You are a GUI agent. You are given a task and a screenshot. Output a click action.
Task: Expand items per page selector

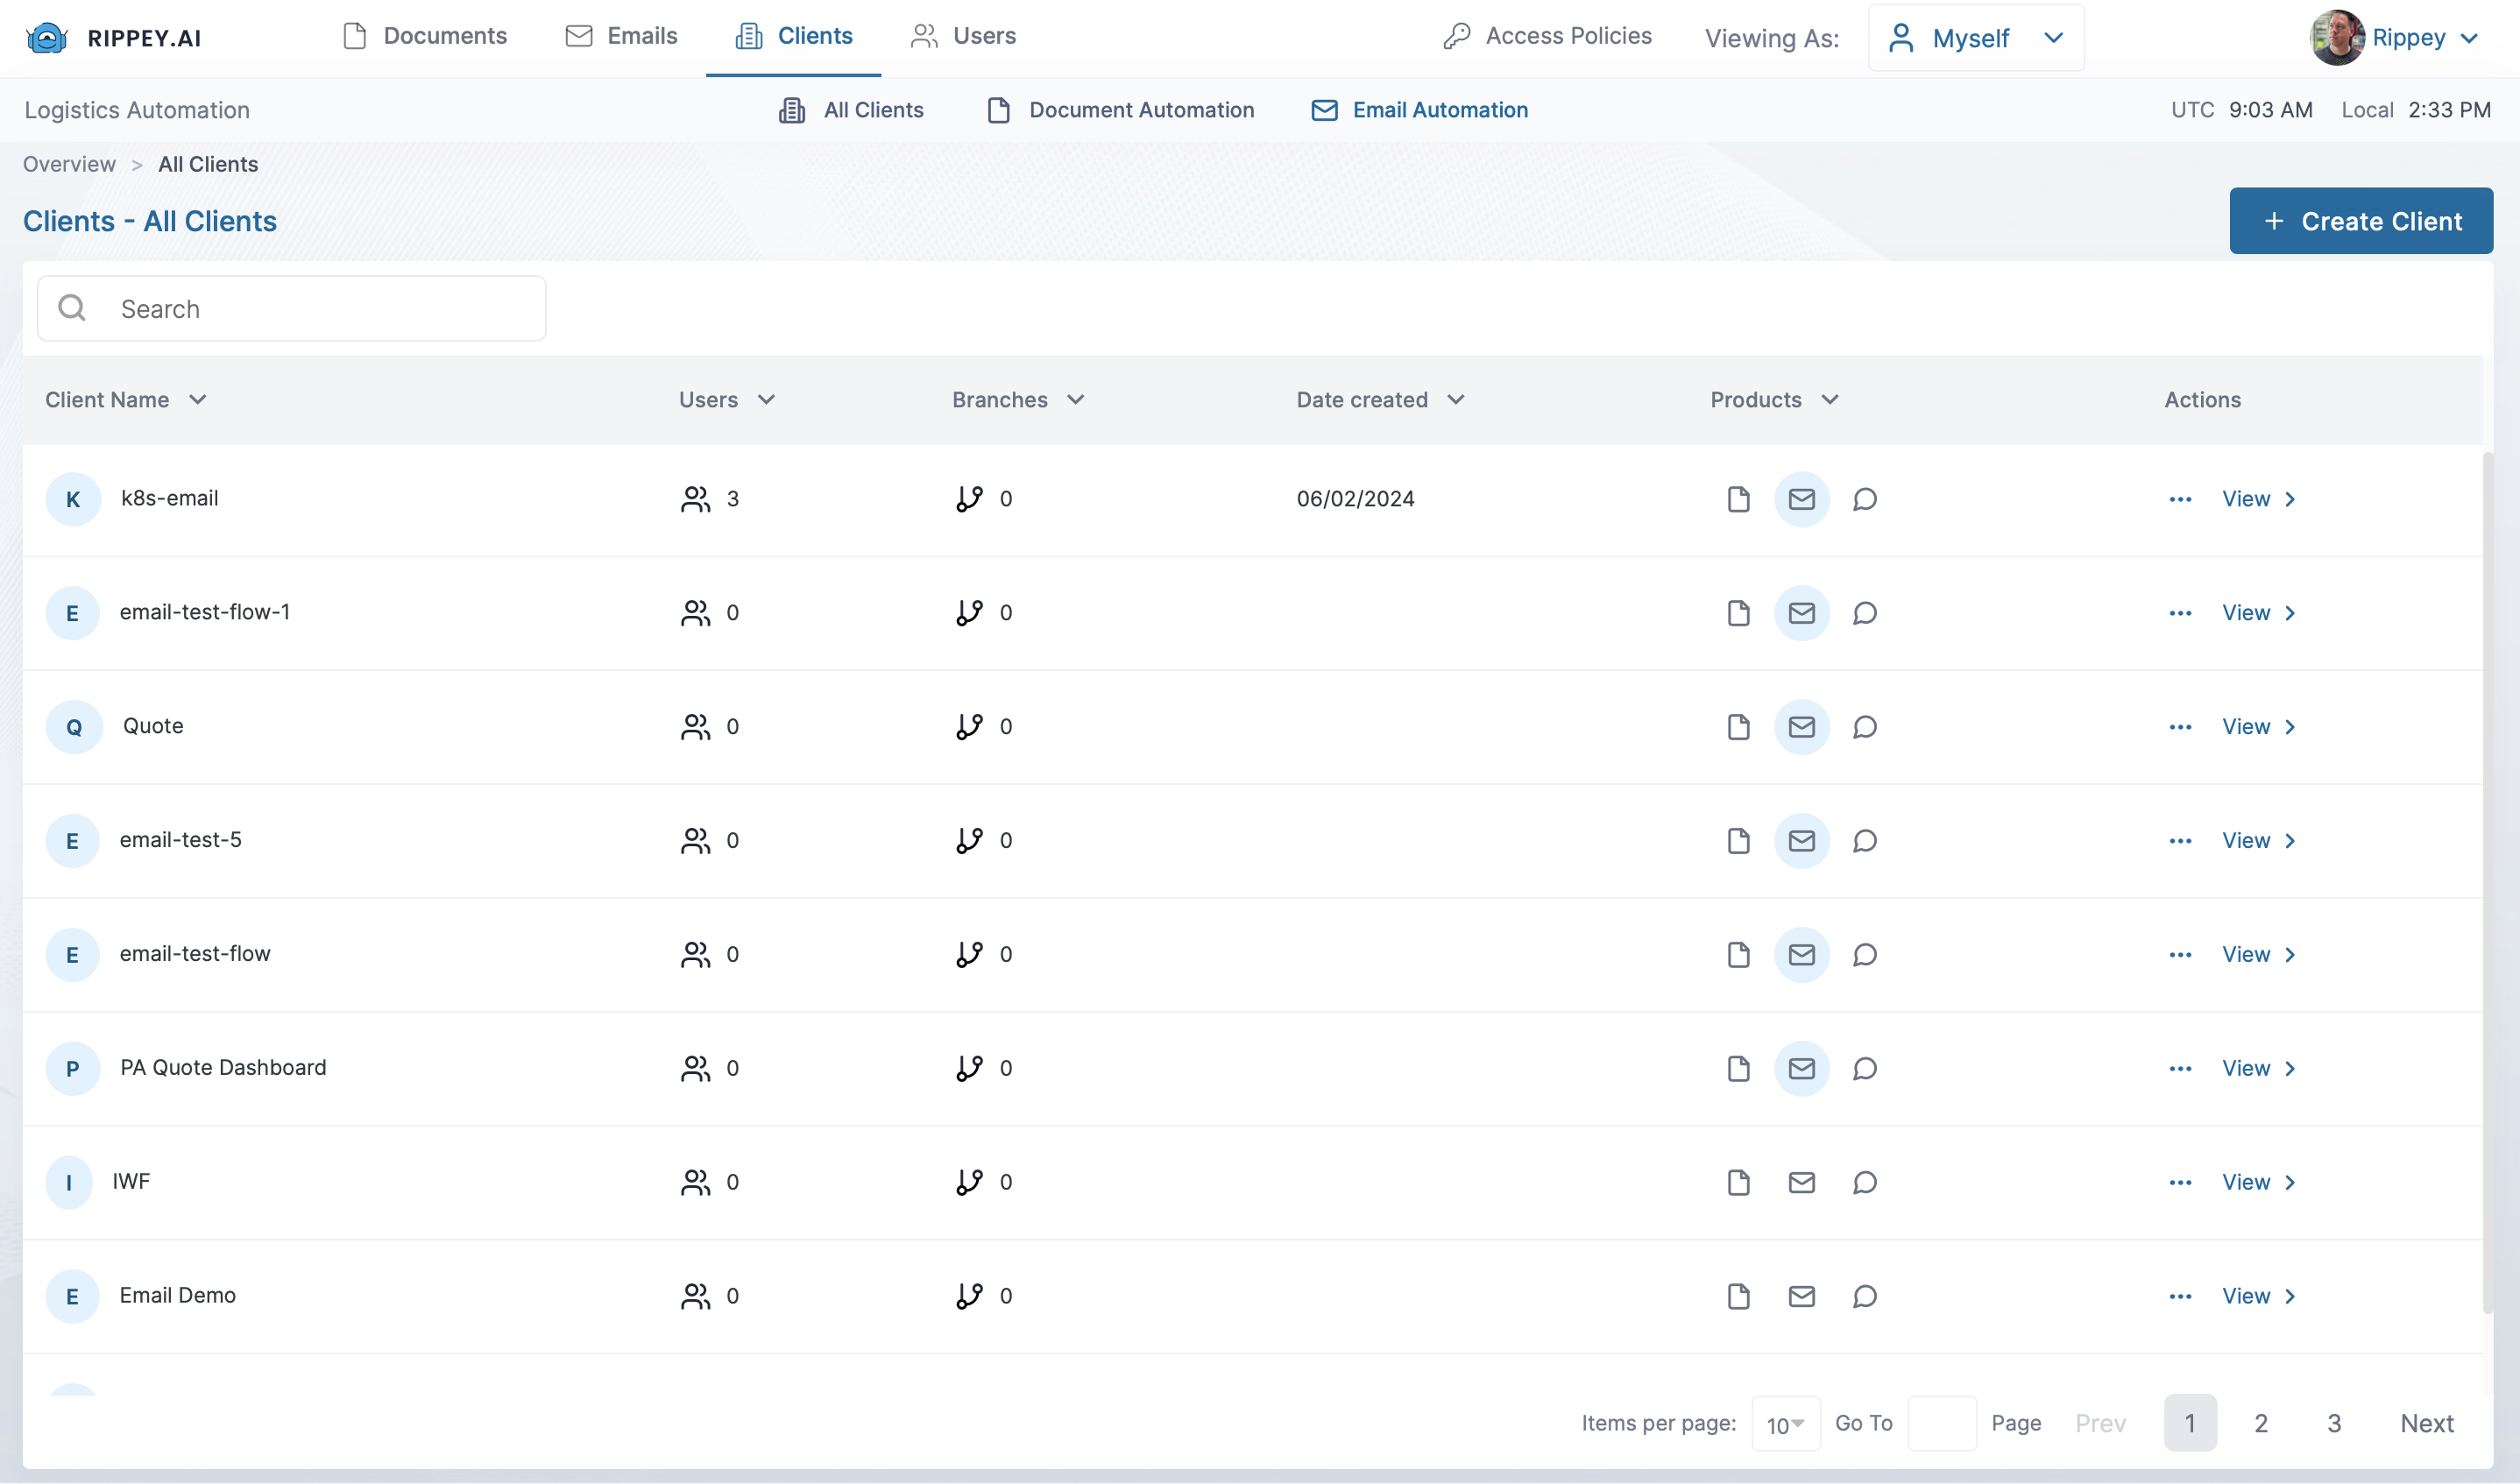pyautogui.click(x=1785, y=1424)
